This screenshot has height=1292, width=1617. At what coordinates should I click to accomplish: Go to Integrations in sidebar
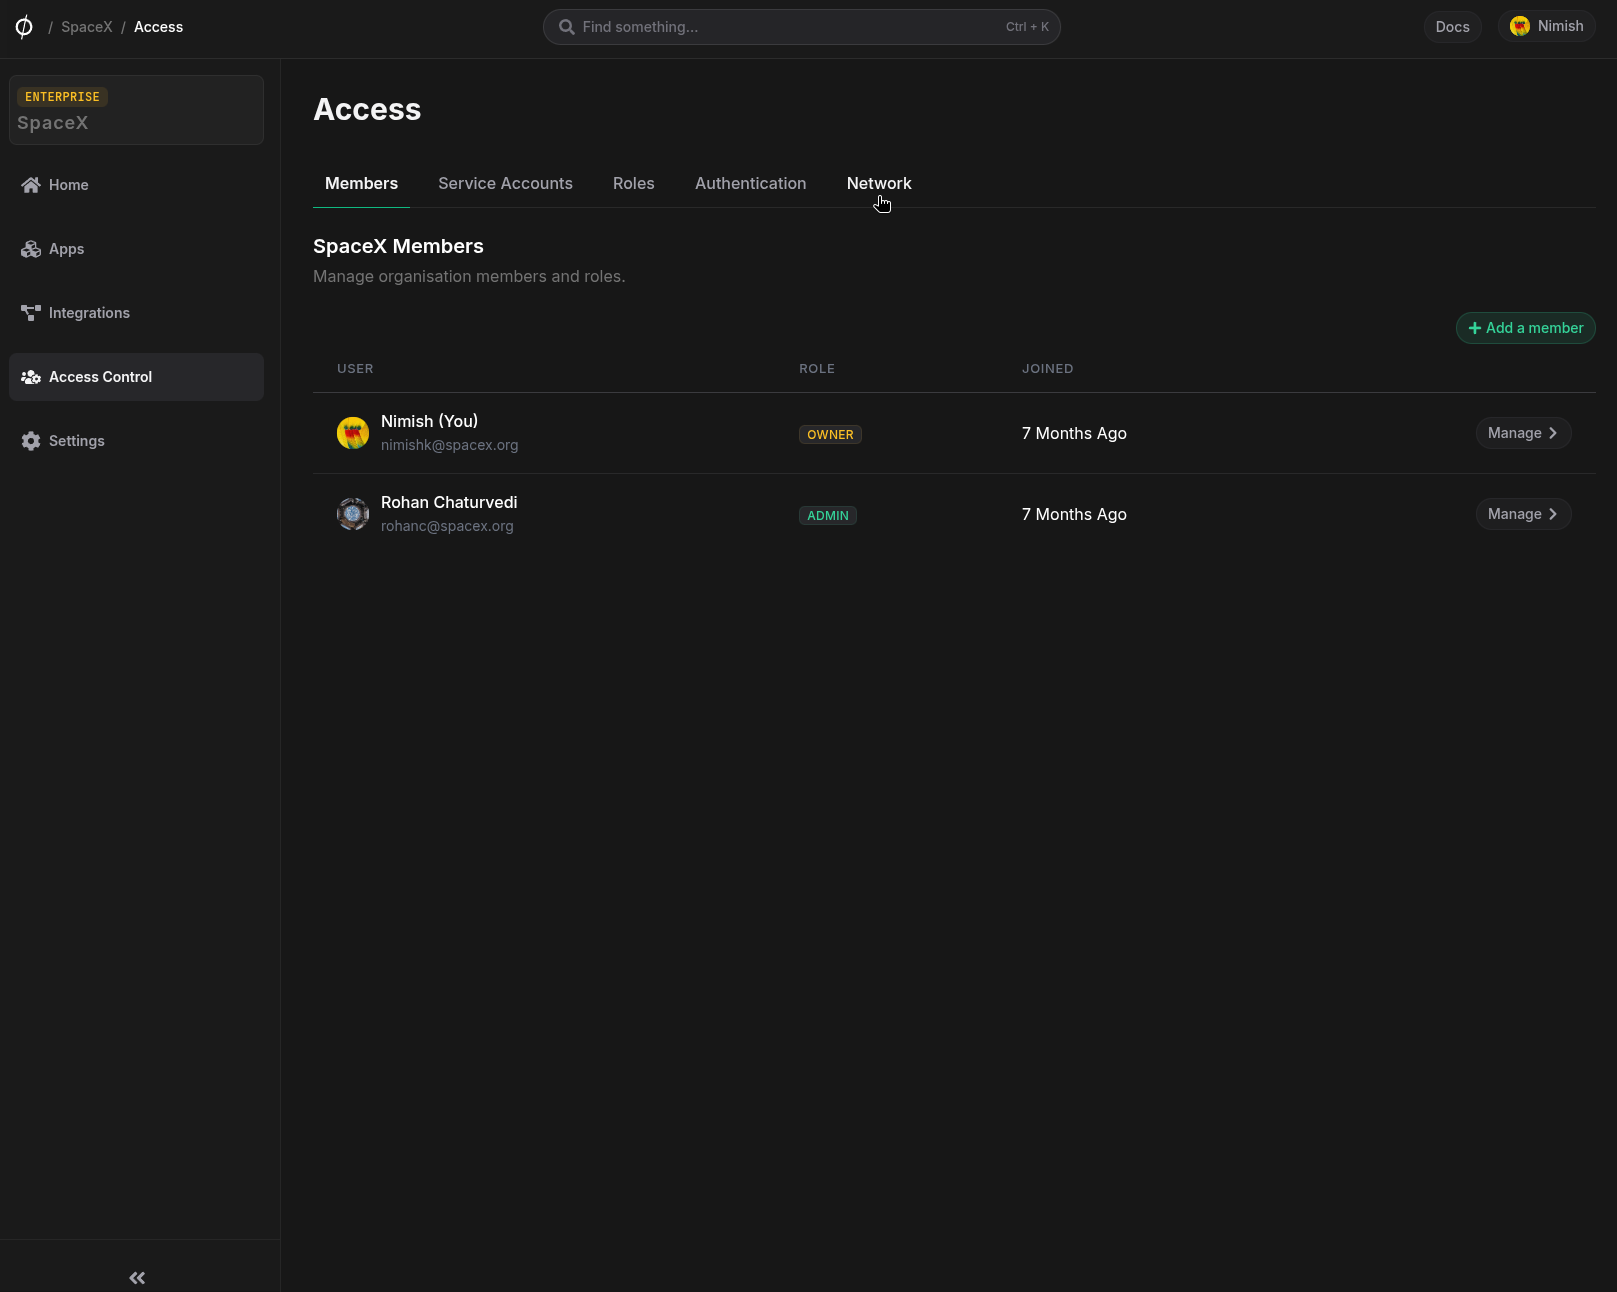[136, 313]
